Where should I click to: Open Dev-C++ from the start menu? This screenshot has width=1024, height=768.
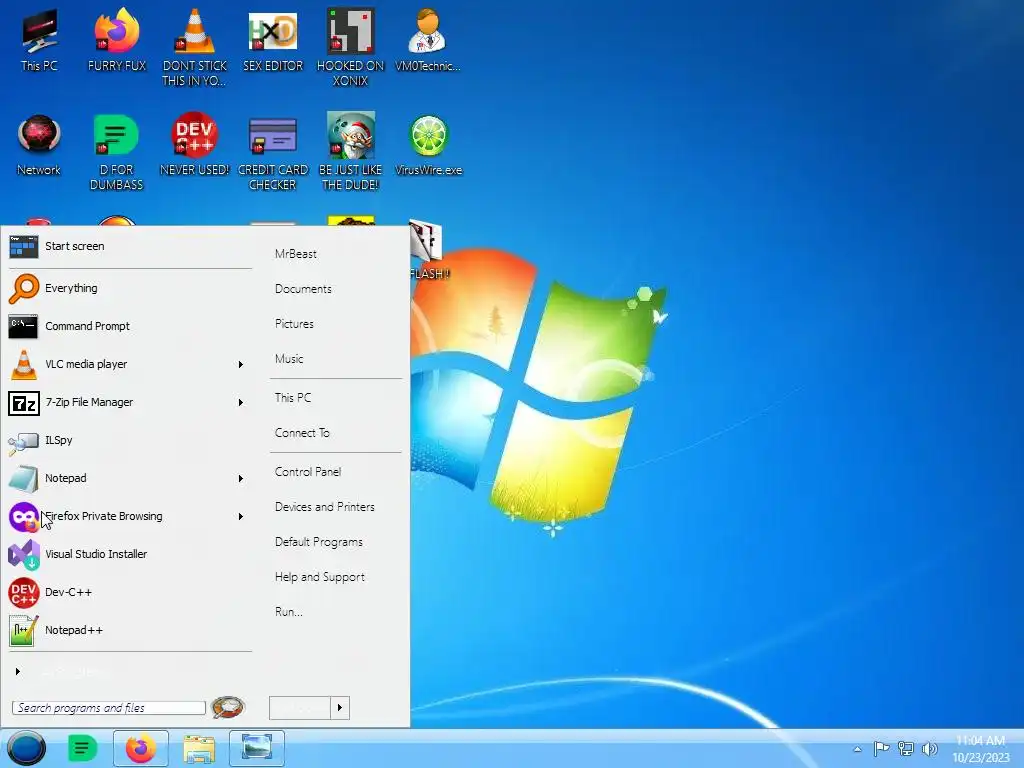(129, 592)
